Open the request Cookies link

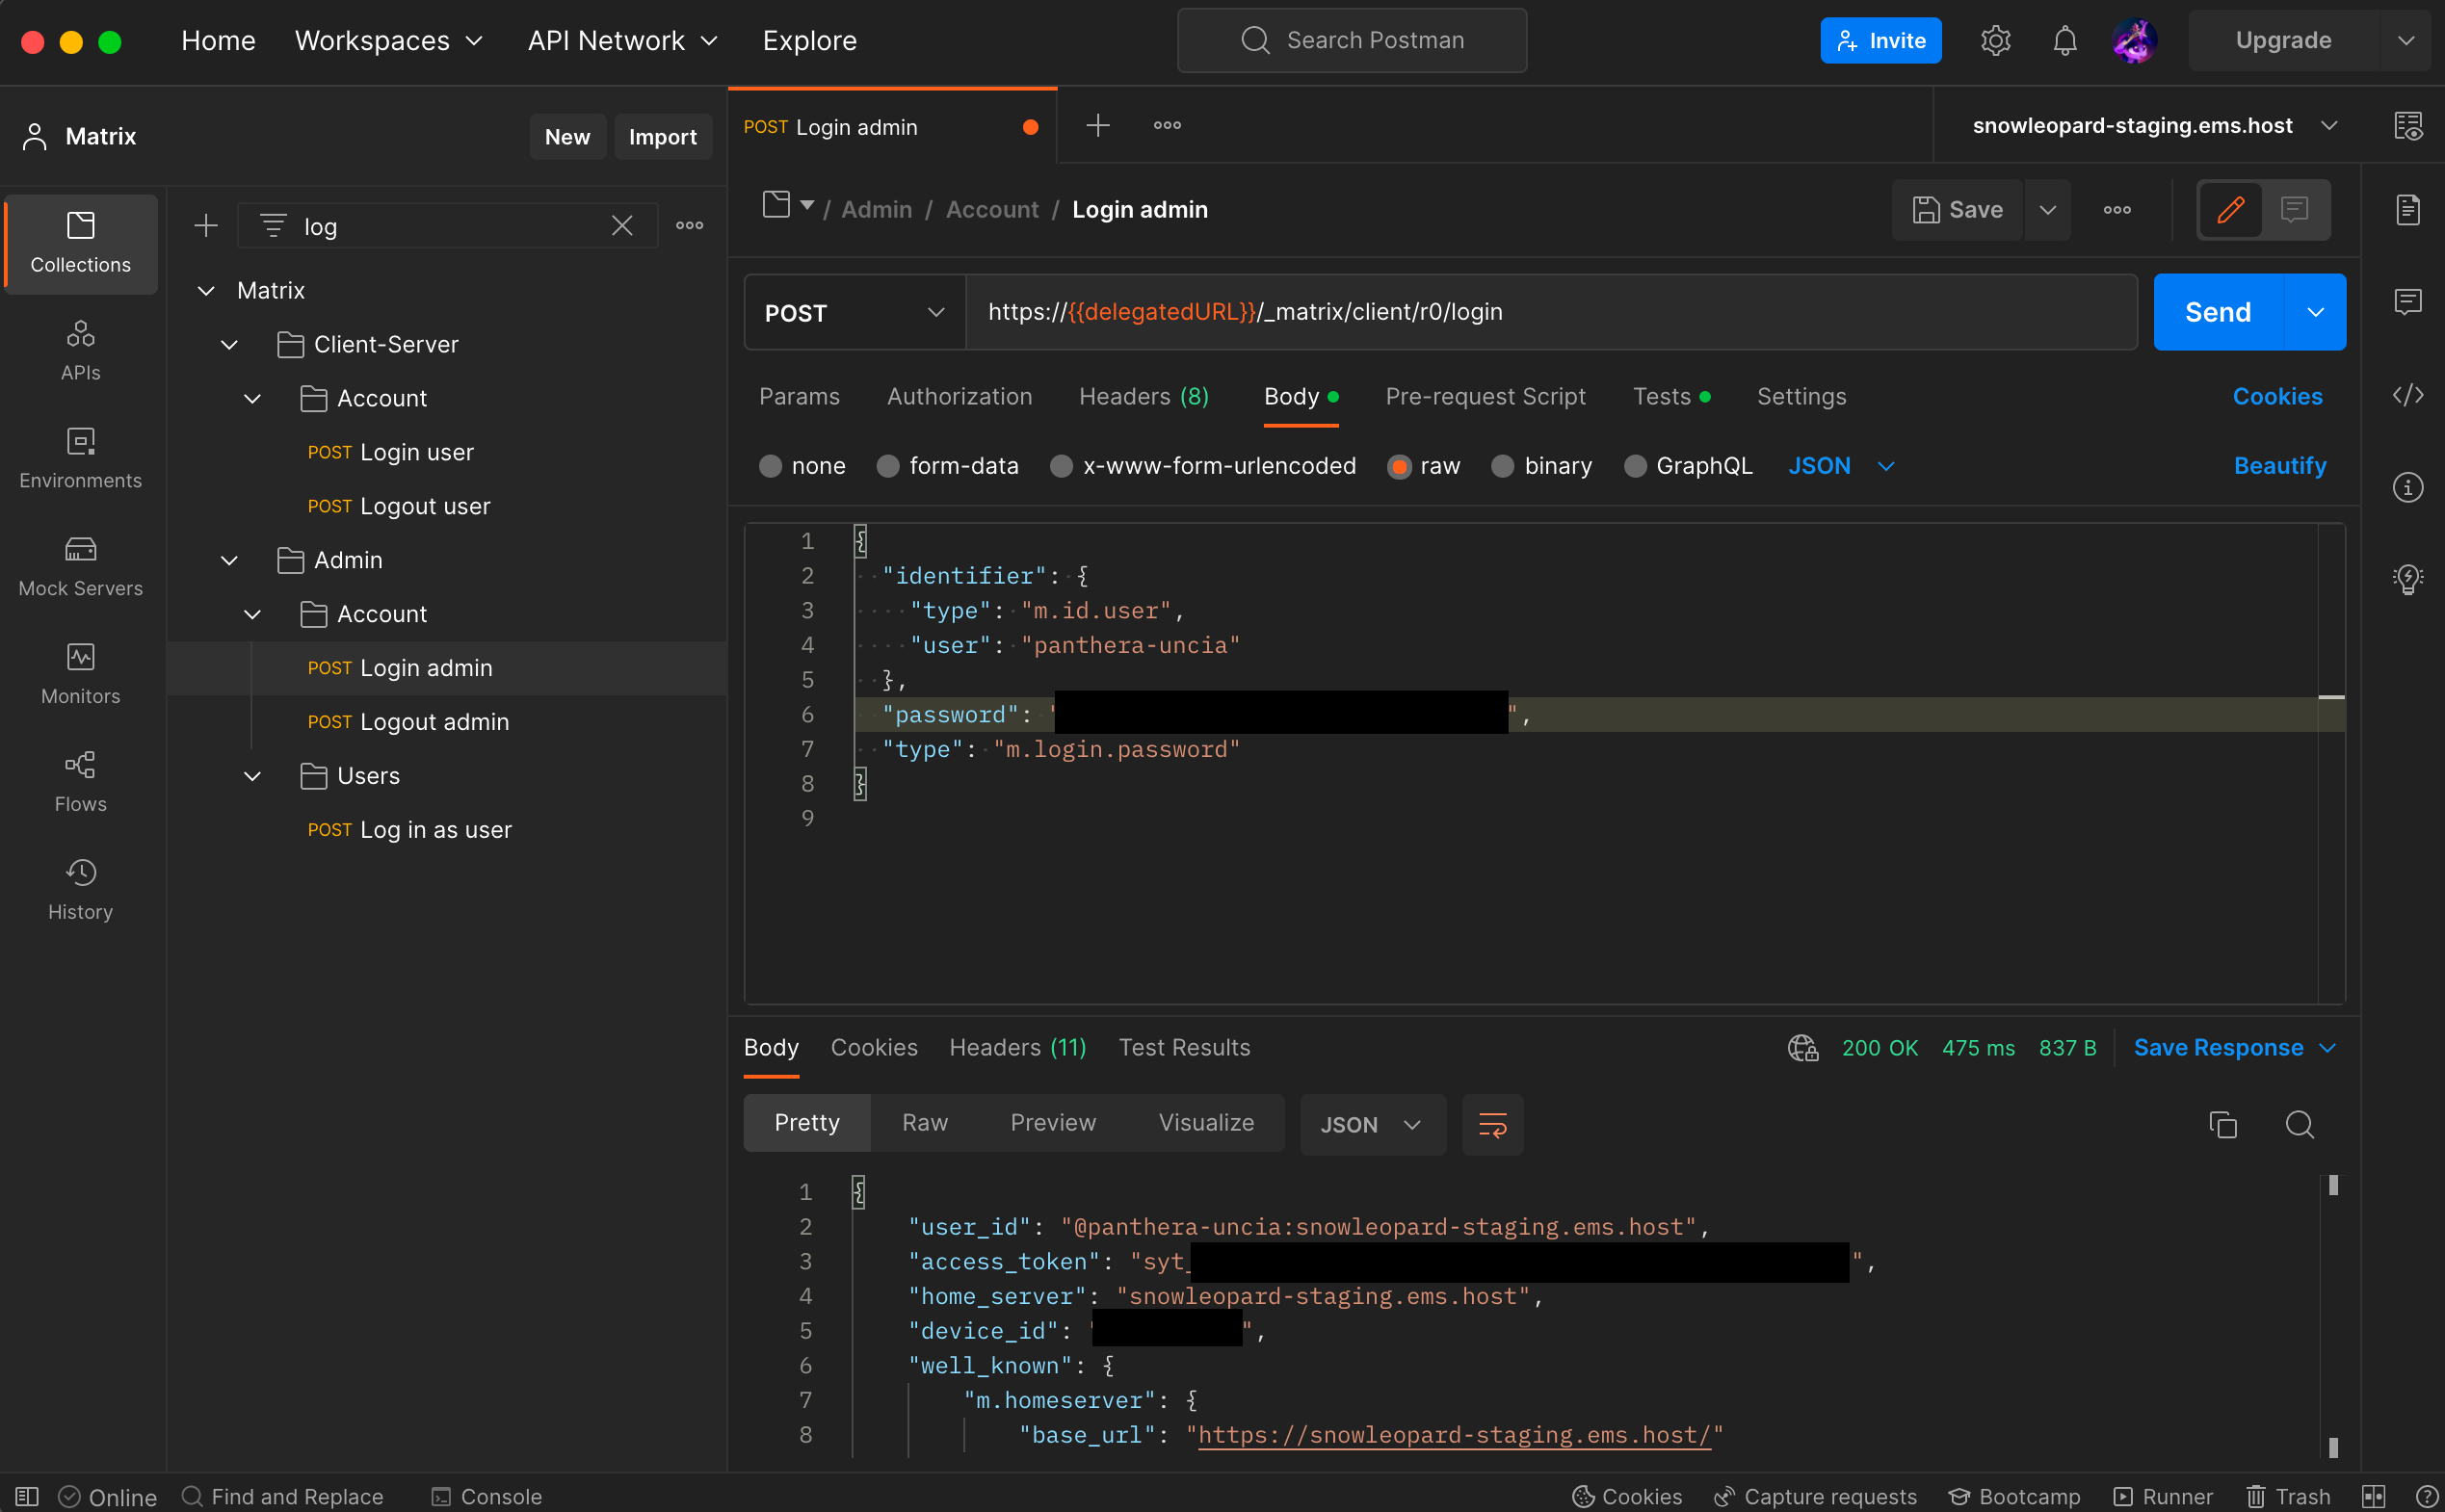point(2277,396)
